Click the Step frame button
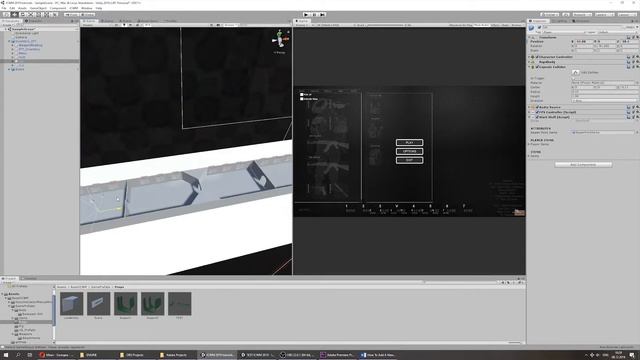640x360 pixels. (322, 14)
